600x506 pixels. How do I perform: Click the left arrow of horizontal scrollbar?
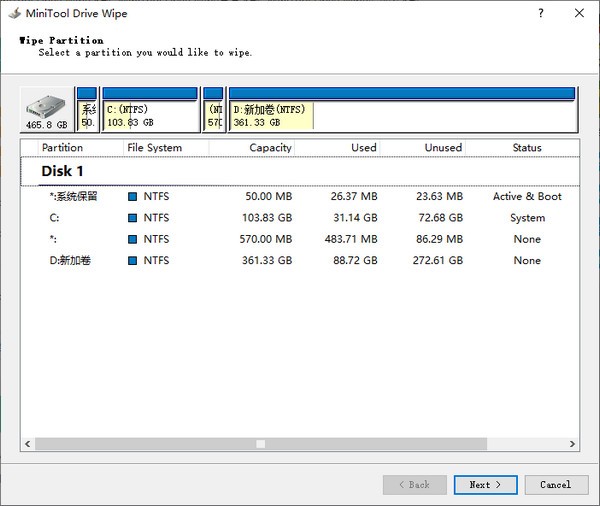tap(28, 444)
